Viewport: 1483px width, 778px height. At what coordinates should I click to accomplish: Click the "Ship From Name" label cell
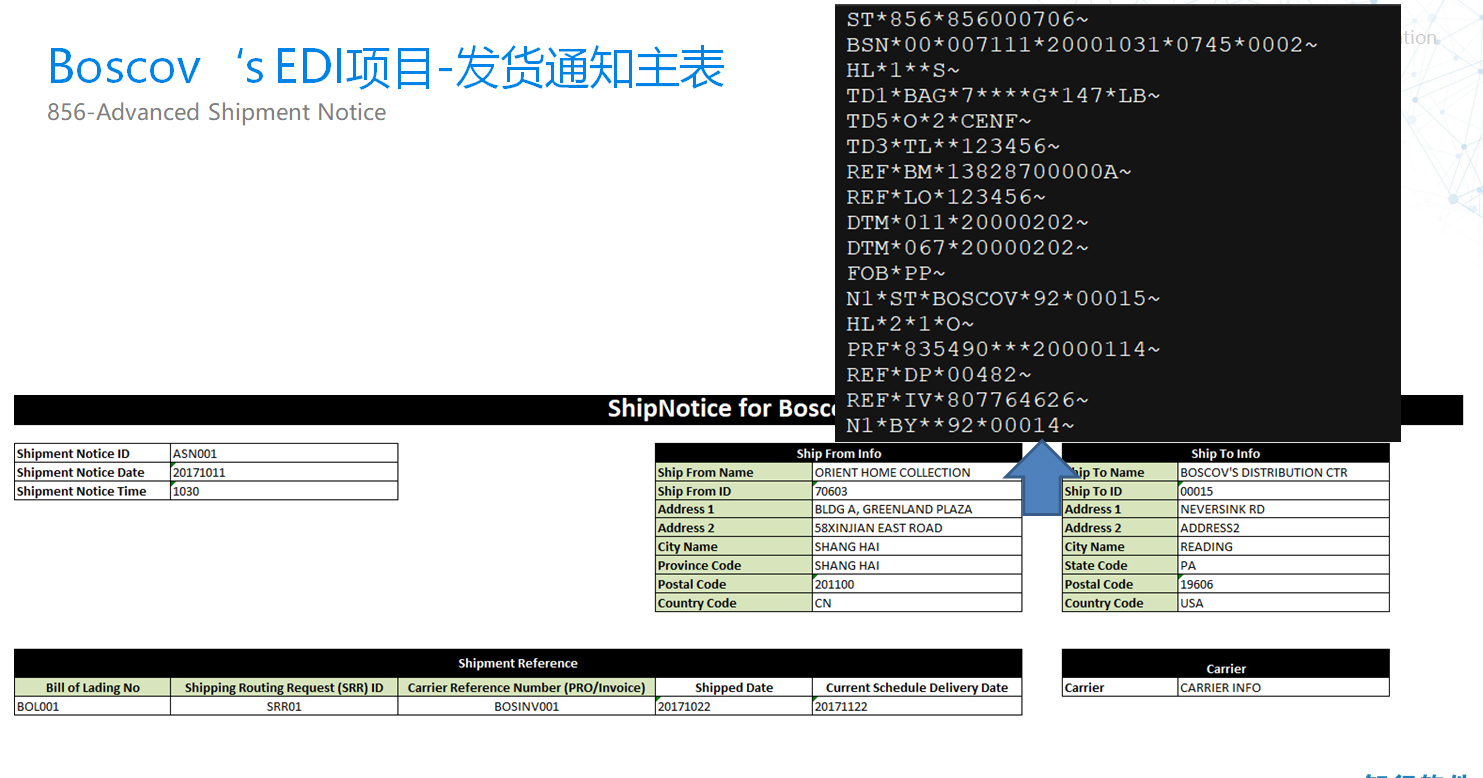734,473
